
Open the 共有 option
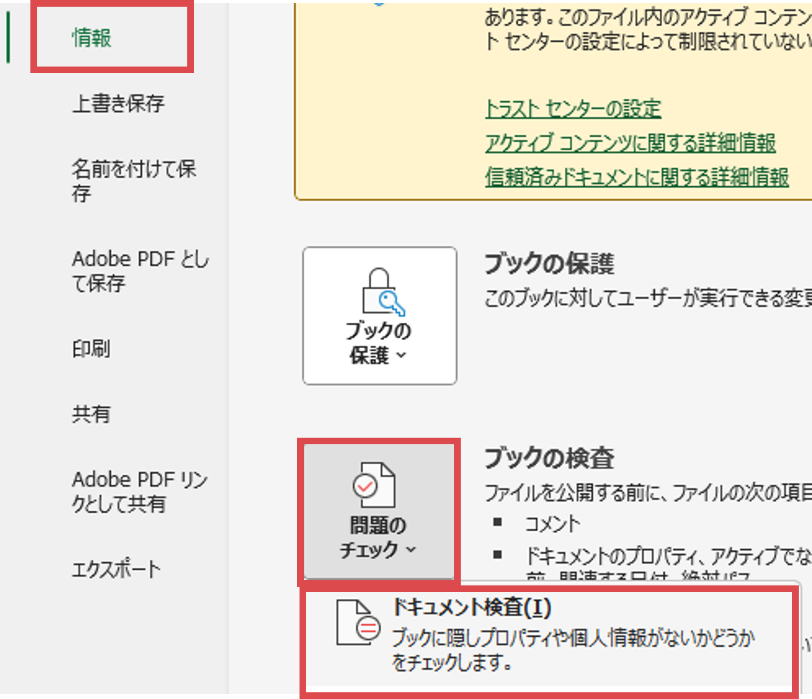click(91, 414)
